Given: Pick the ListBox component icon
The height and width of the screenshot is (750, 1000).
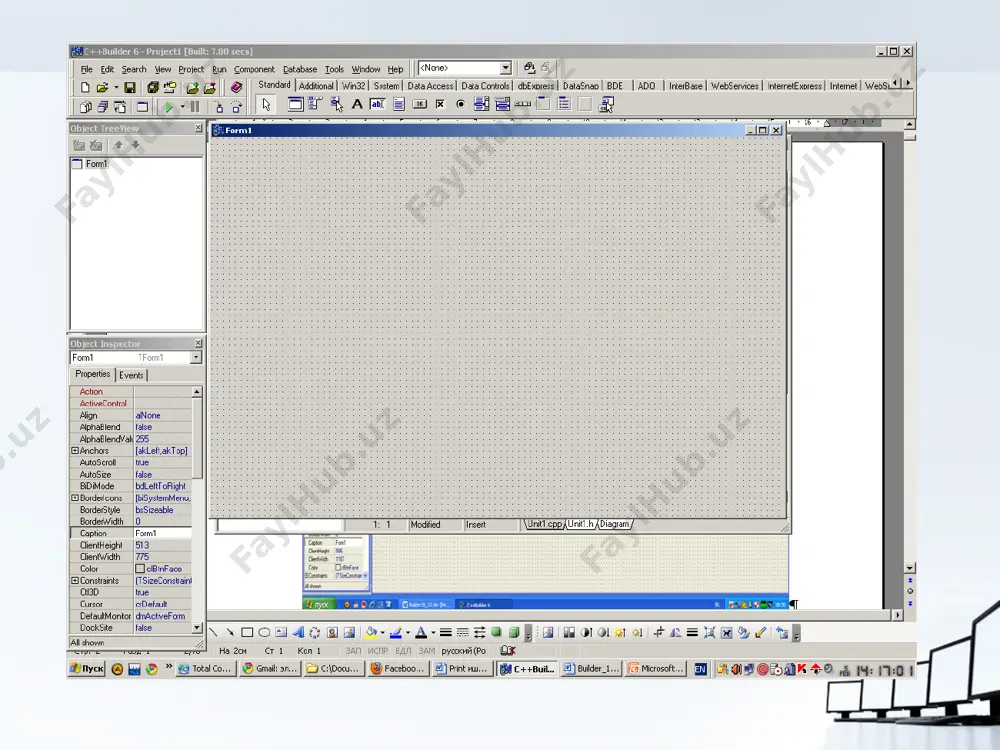Looking at the screenshot, I should [482, 105].
